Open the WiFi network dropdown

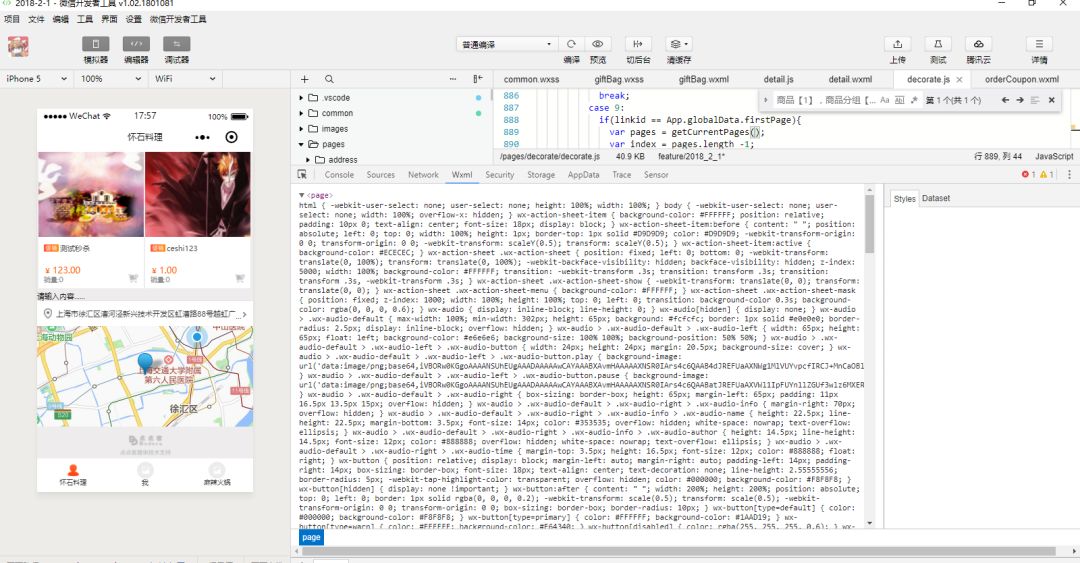[185, 79]
